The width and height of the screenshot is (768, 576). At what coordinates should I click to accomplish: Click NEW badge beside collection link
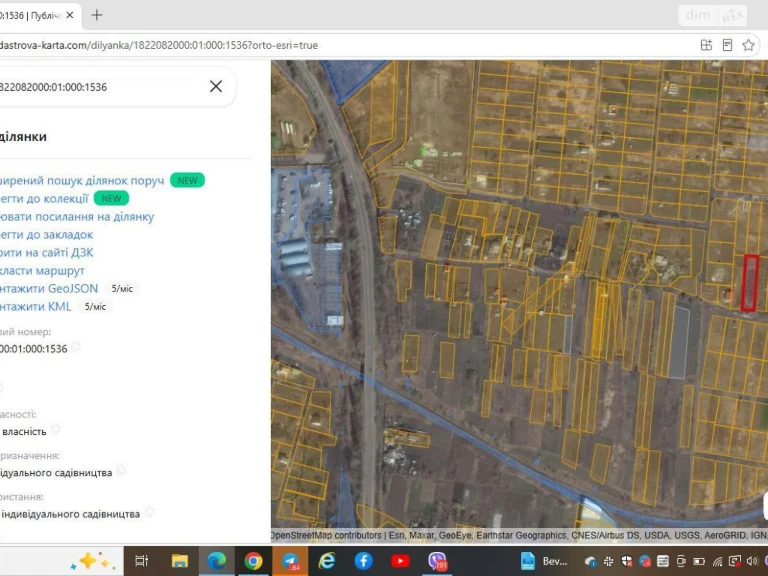coord(111,198)
